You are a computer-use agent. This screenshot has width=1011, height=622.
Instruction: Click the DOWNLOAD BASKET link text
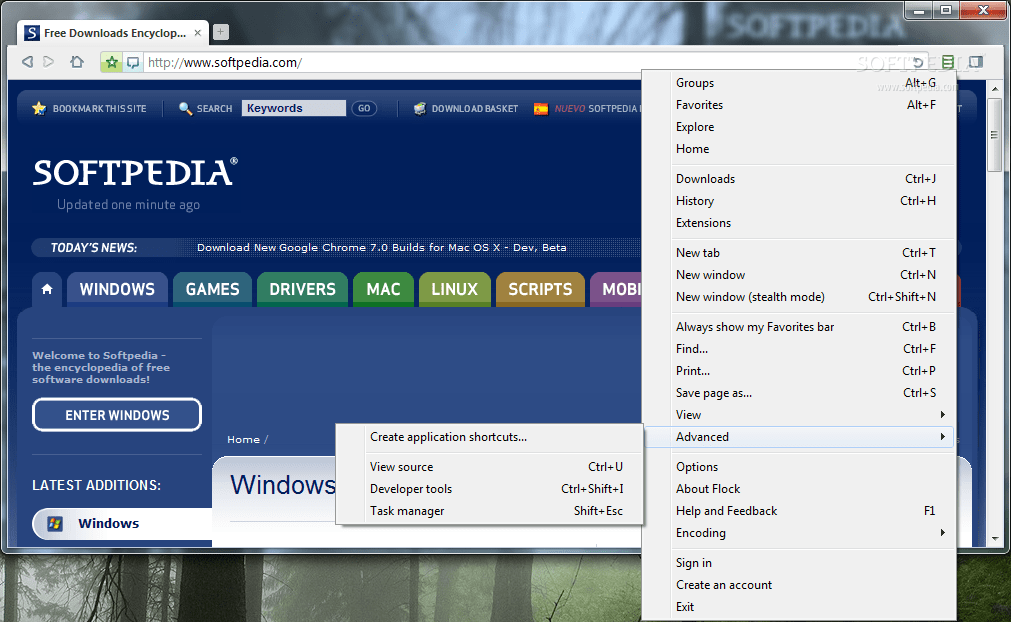pos(475,108)
